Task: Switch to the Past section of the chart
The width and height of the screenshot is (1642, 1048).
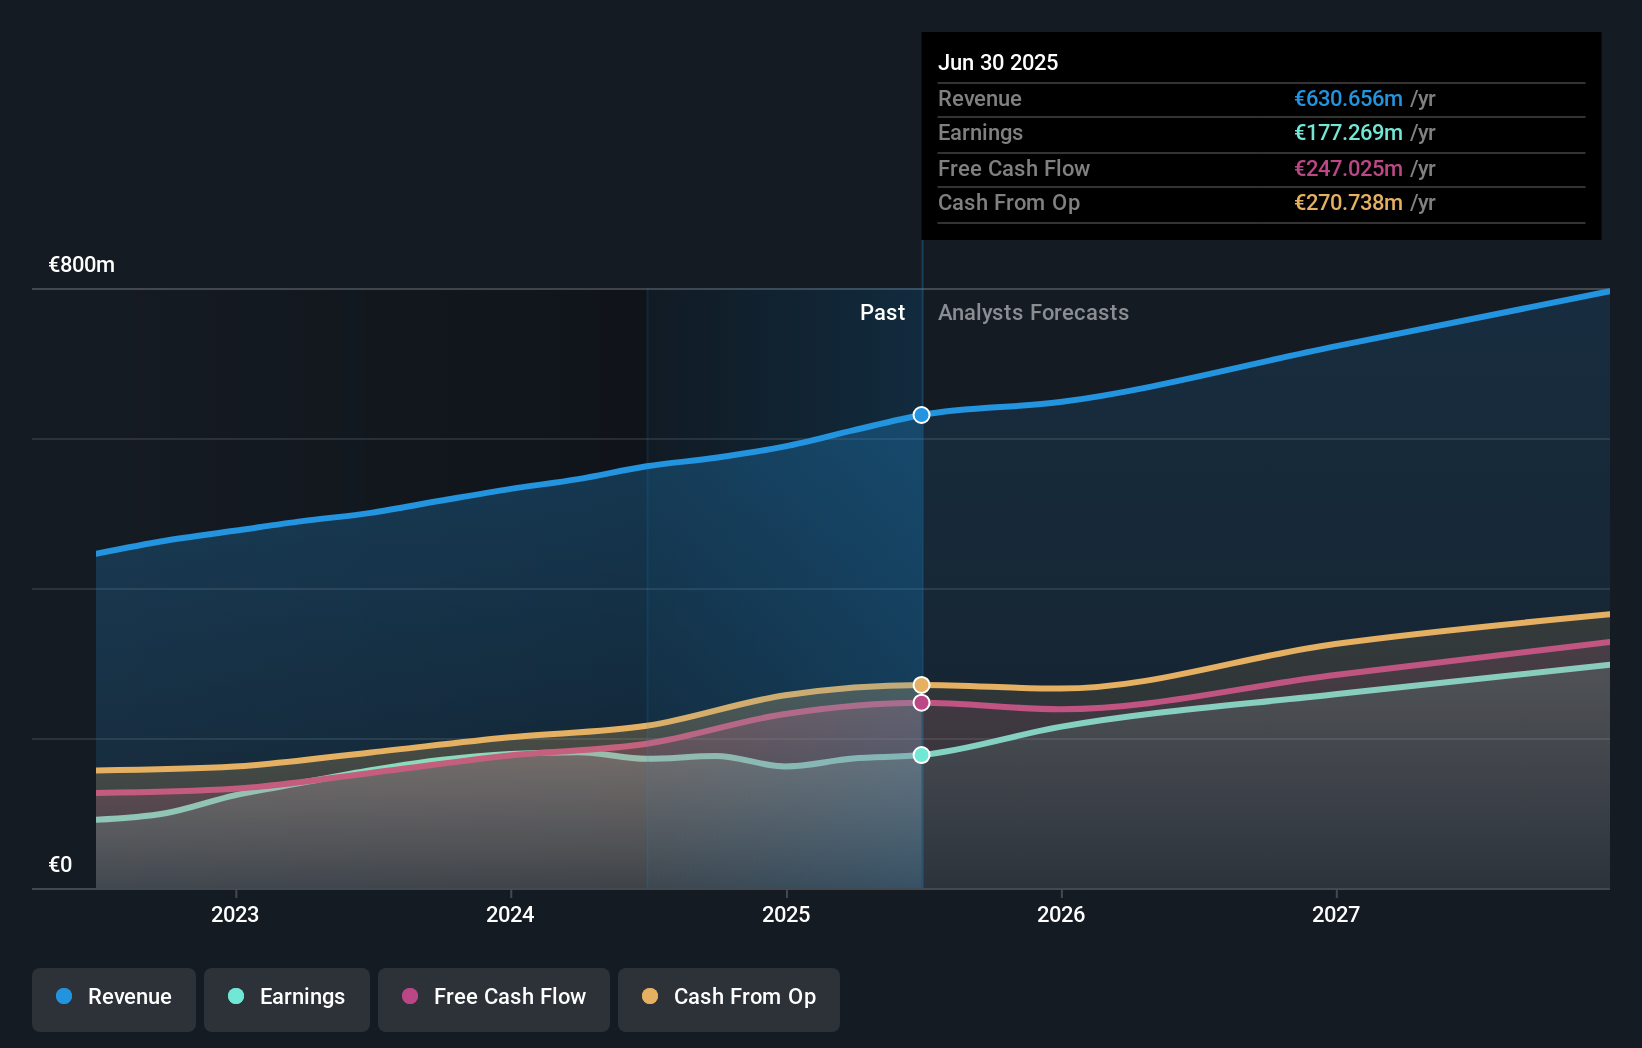Action: coord(882,312)
